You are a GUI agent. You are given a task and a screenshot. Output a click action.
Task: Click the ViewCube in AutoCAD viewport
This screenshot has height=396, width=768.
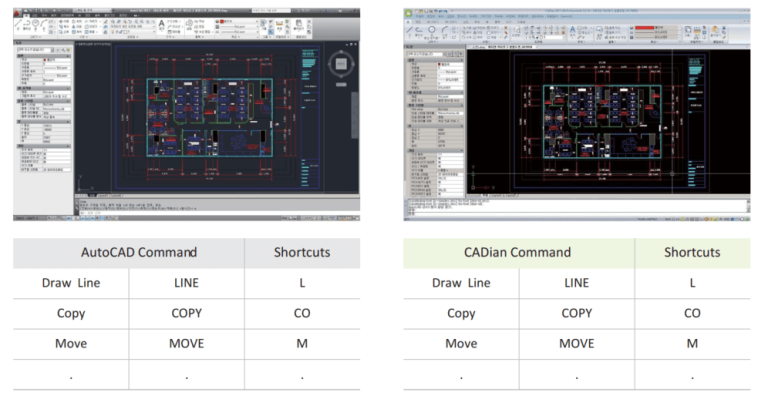click(x=341, y=63)
